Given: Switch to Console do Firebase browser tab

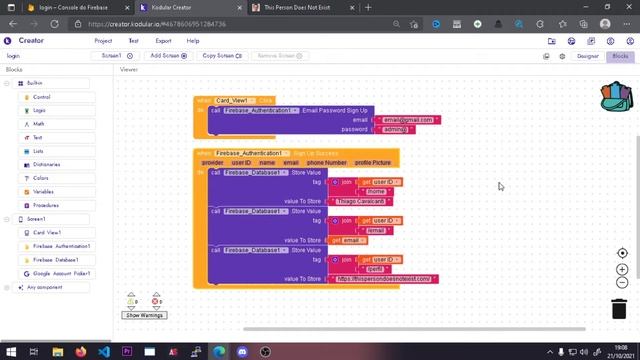Looking at the screenshot, I should 78,7.
